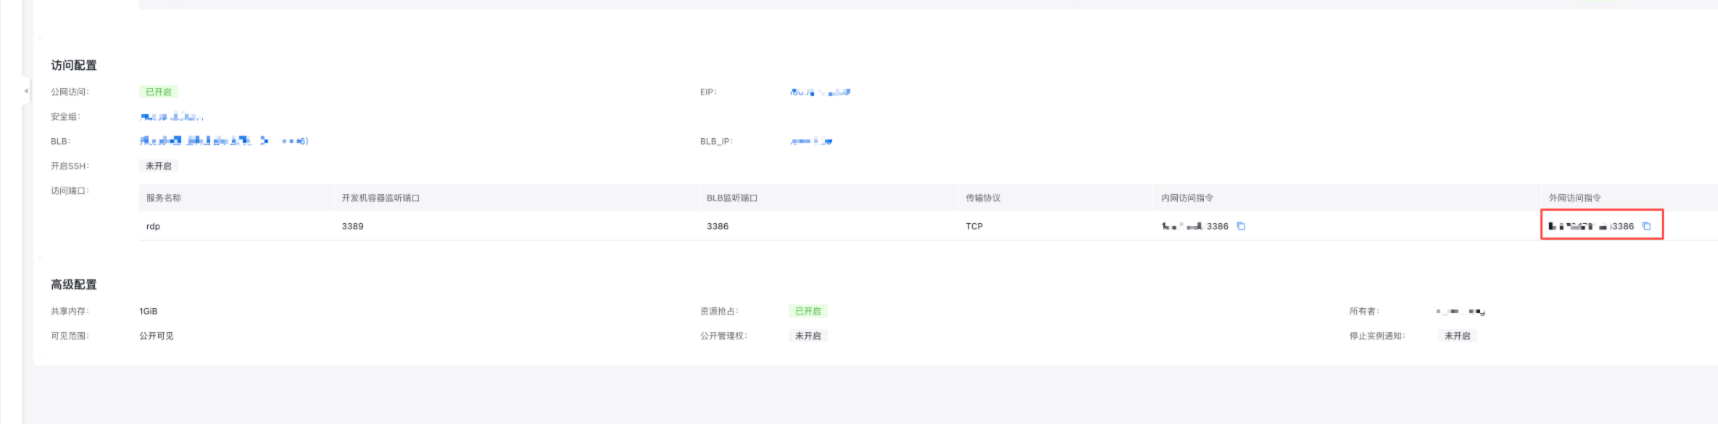Click the BLB_IP address link
Viewport: 1718px width, 424px height.
(810, 141)
